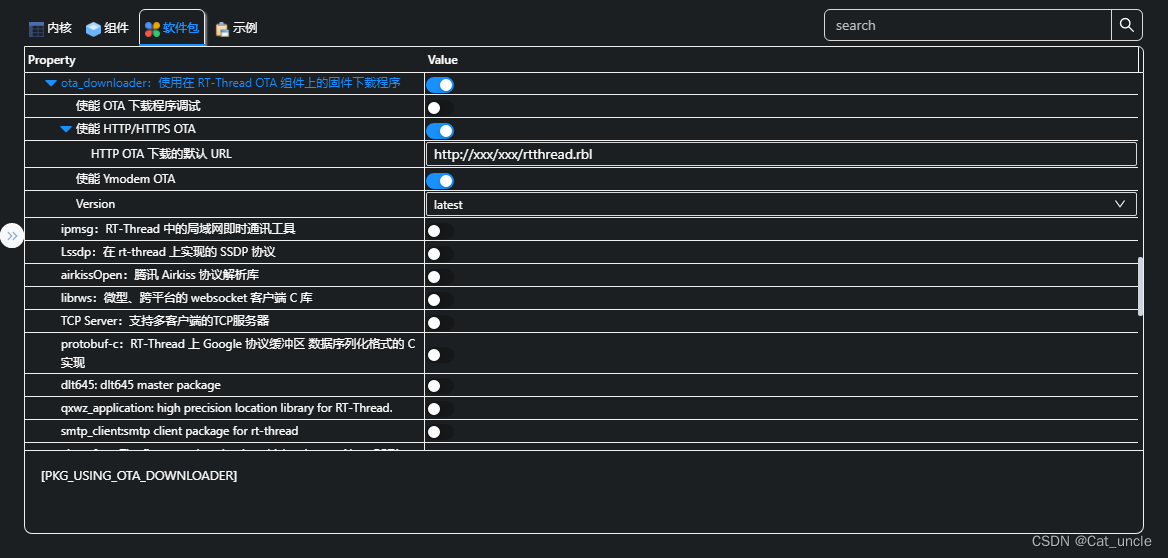
Task: Enable the Lssdp SSDP toggle
Action: 439,254
